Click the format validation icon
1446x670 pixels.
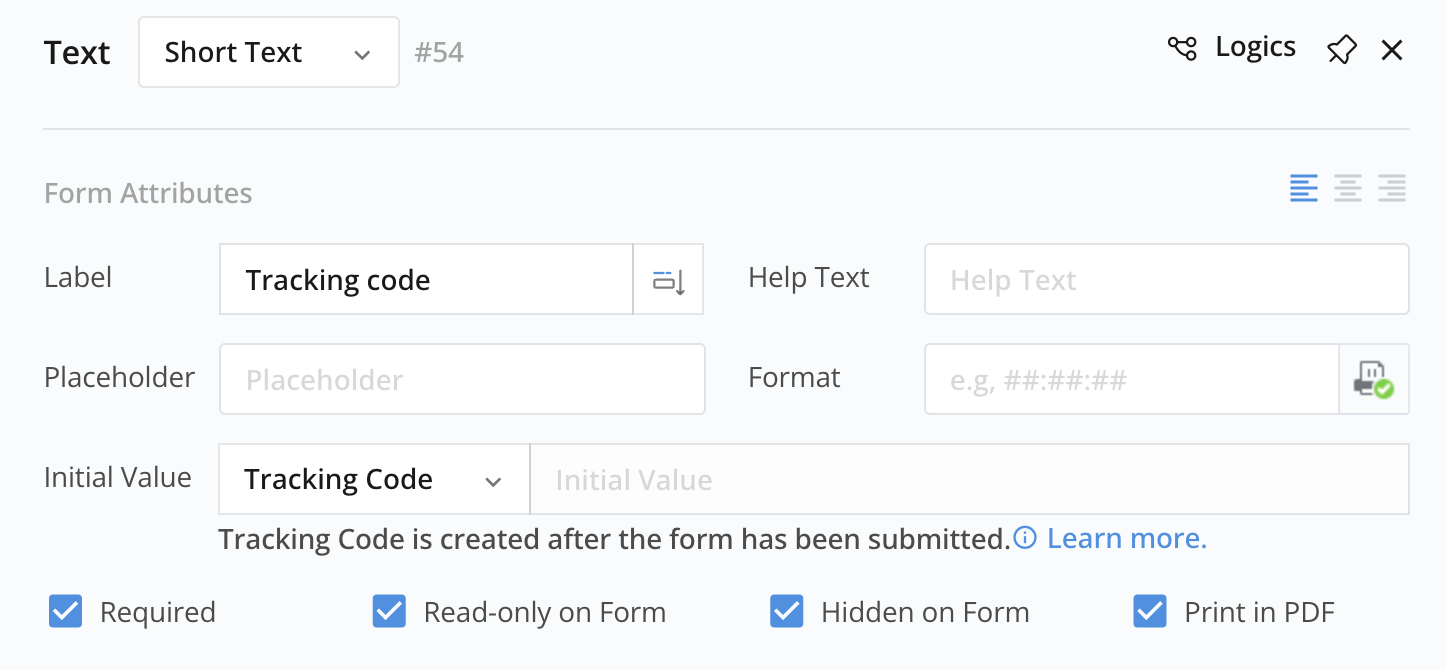point(1374,380)
